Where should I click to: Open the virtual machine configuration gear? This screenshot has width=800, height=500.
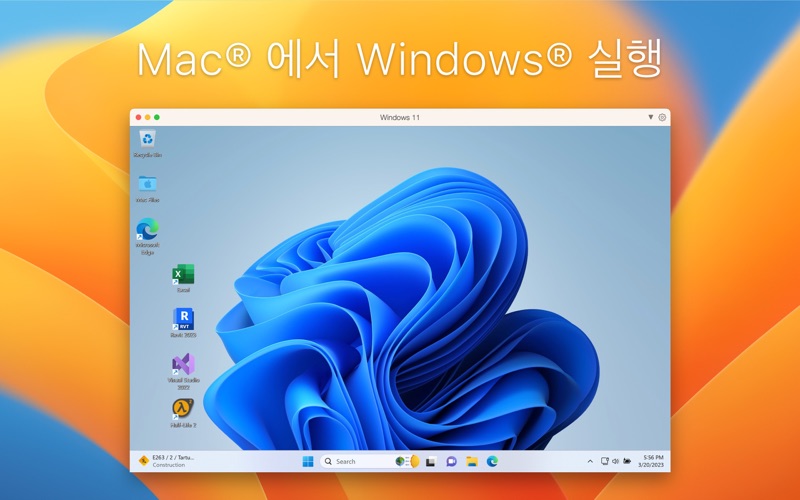point(662,117)
